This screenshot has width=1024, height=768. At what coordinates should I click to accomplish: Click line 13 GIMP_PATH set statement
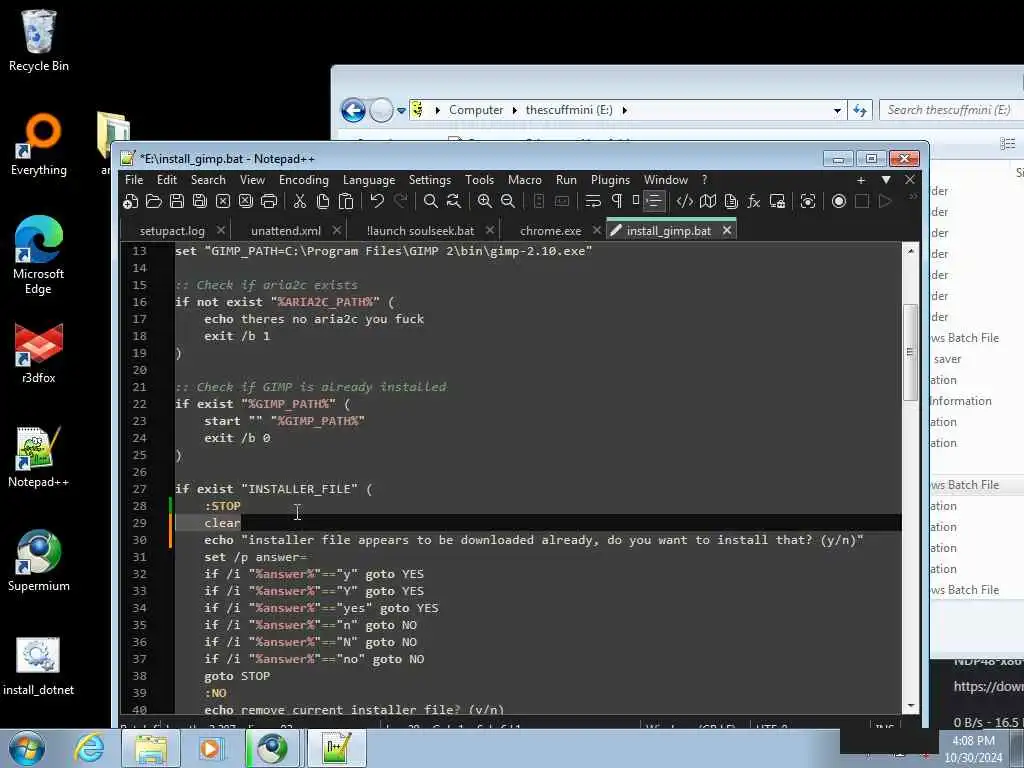(383, 251)
